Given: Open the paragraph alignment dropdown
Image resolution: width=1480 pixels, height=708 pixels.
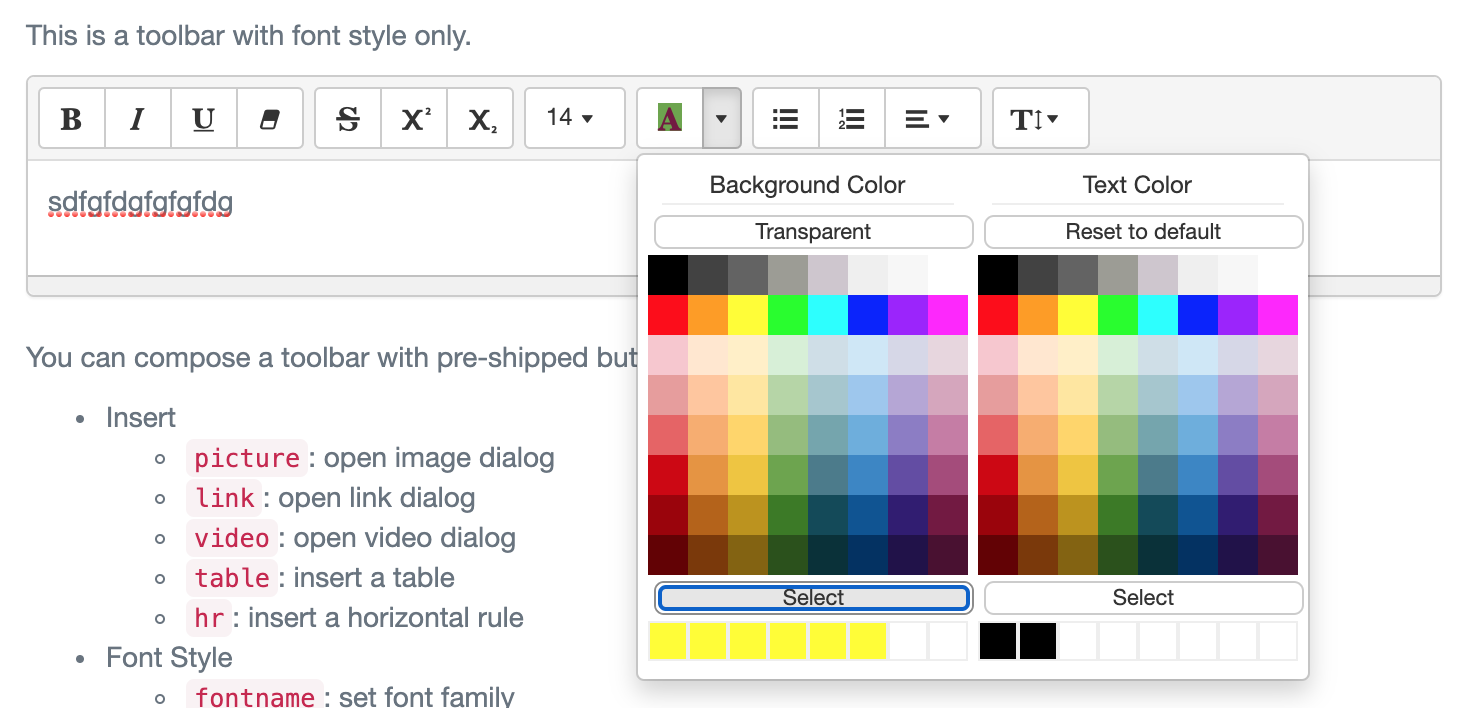Looking at the screenshot, I should pyautogui.click(x=933, y=119).
